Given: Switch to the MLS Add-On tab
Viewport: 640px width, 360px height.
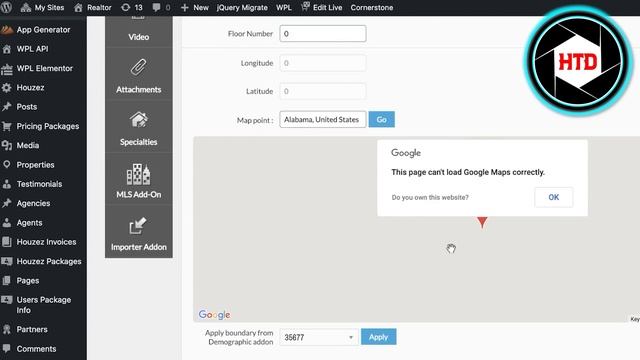Looking at the screenshot, I should point(139,180).
